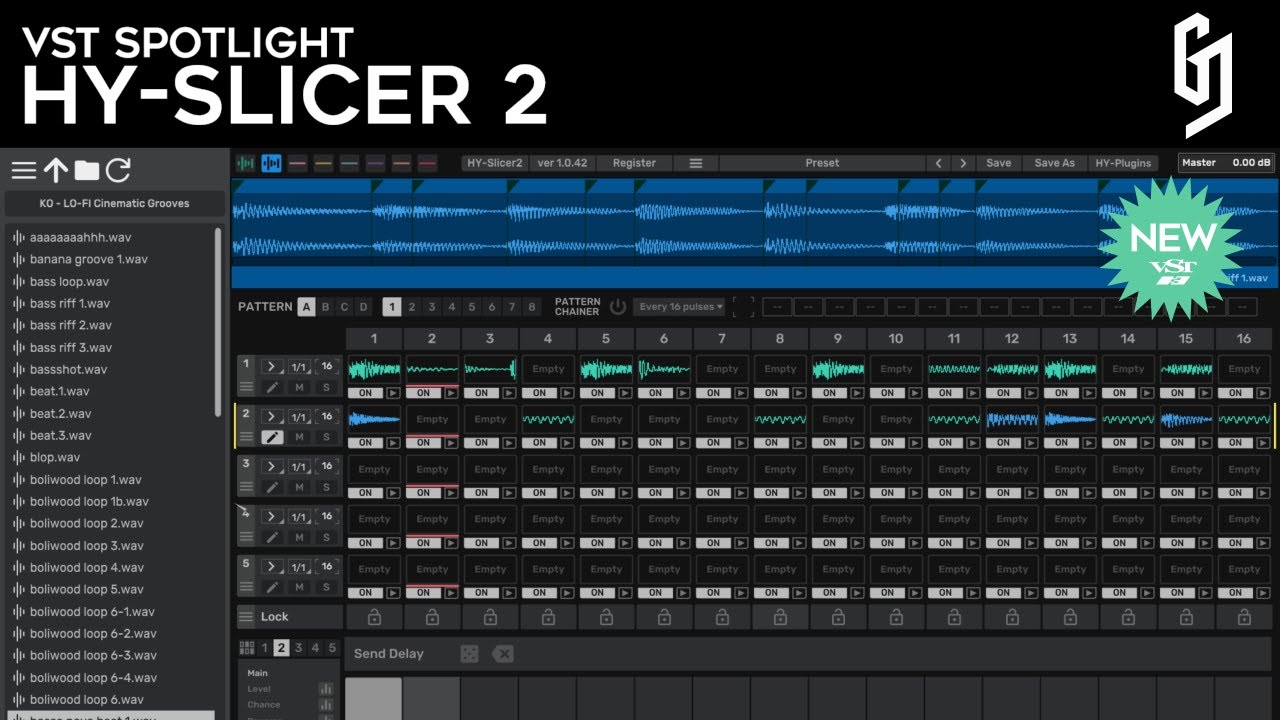Viewport: 1280px width, 720px height.
Task: Open the HY-Plugins button
Action: 1123,163
